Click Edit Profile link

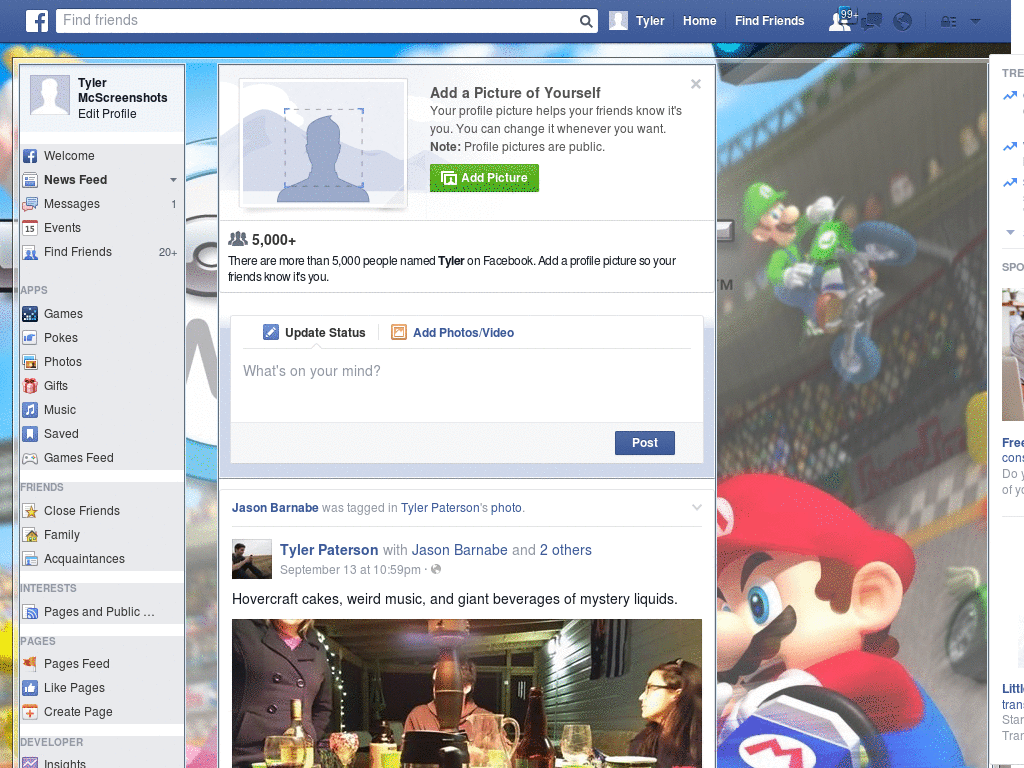coord(107,114)
